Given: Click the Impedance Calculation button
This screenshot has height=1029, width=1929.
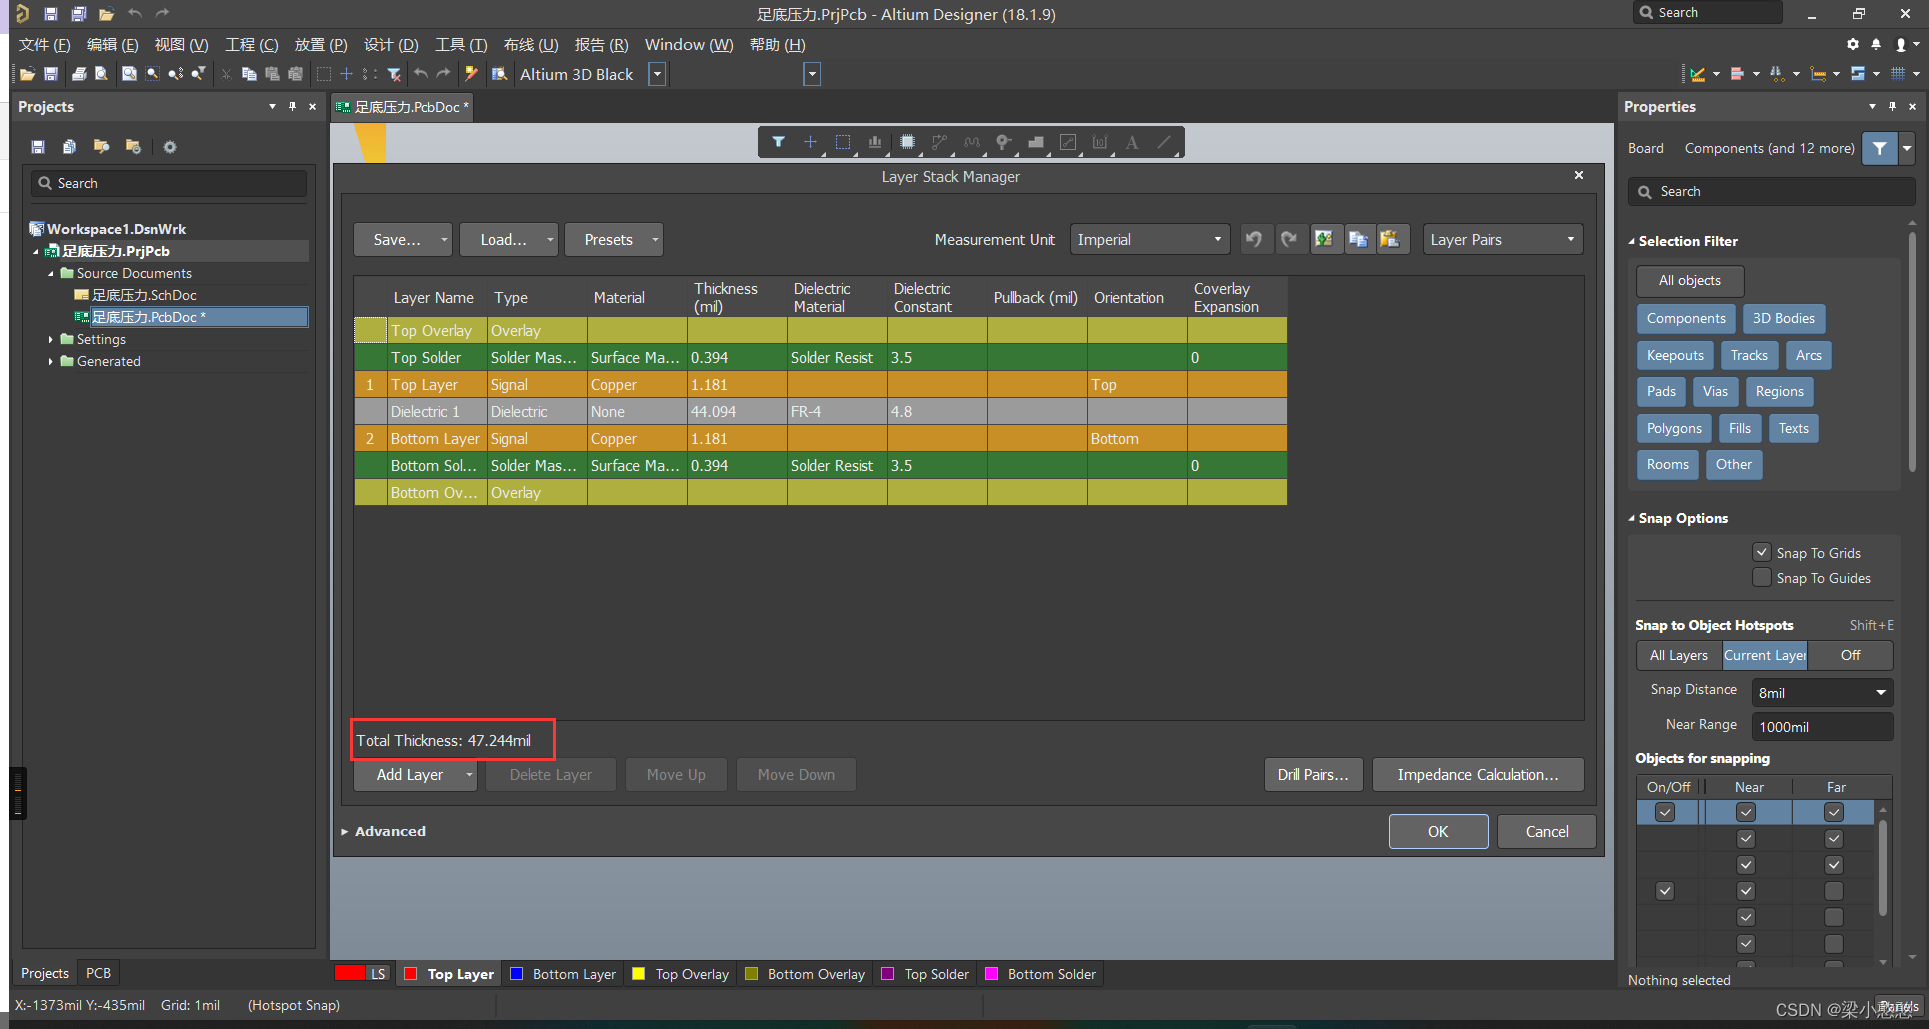Looking at the screenshot, I should pyautogui.click(x=1477, y=774).
